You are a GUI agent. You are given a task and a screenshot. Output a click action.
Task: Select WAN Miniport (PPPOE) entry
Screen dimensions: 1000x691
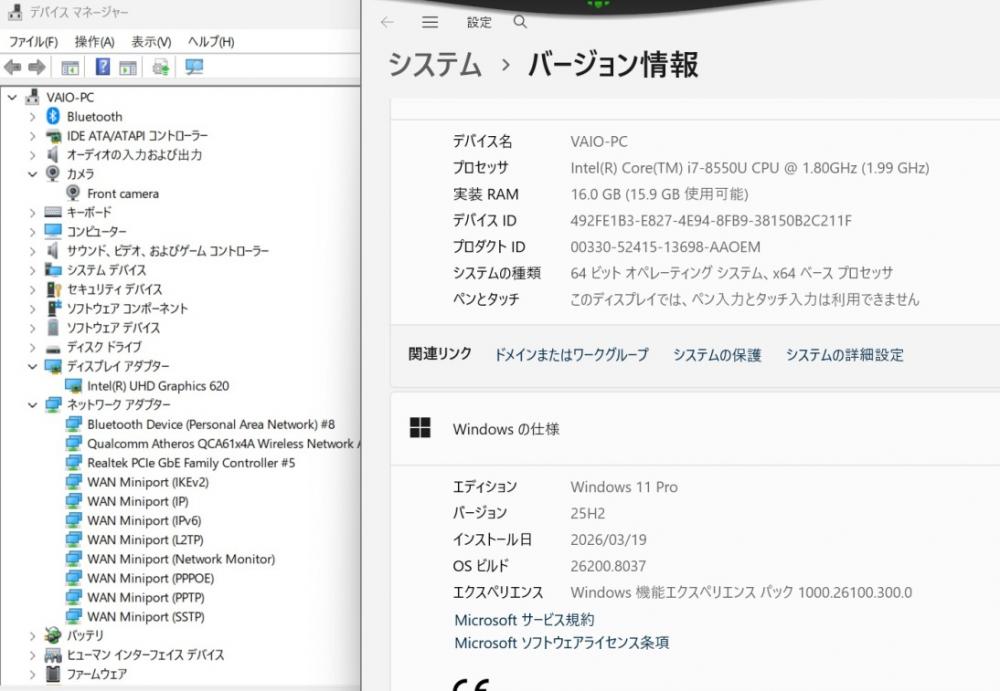point(151,578)
